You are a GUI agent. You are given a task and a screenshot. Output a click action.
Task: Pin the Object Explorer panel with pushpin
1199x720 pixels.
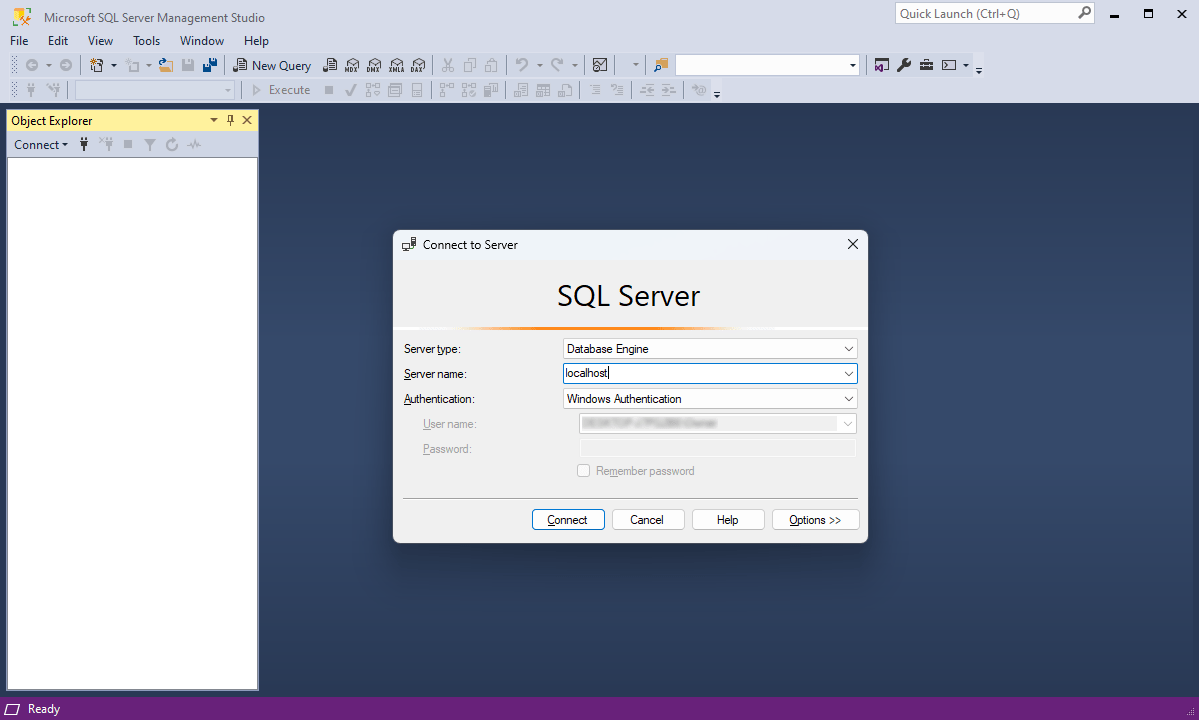coord(230,120)
